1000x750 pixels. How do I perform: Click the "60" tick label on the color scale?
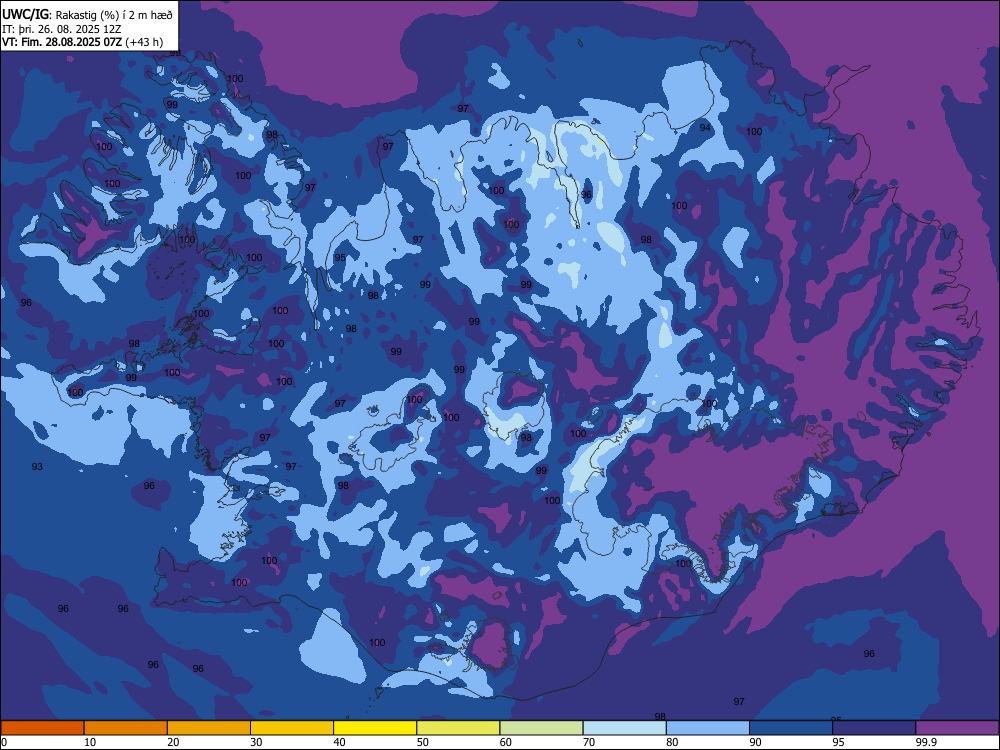pos(506,742)
